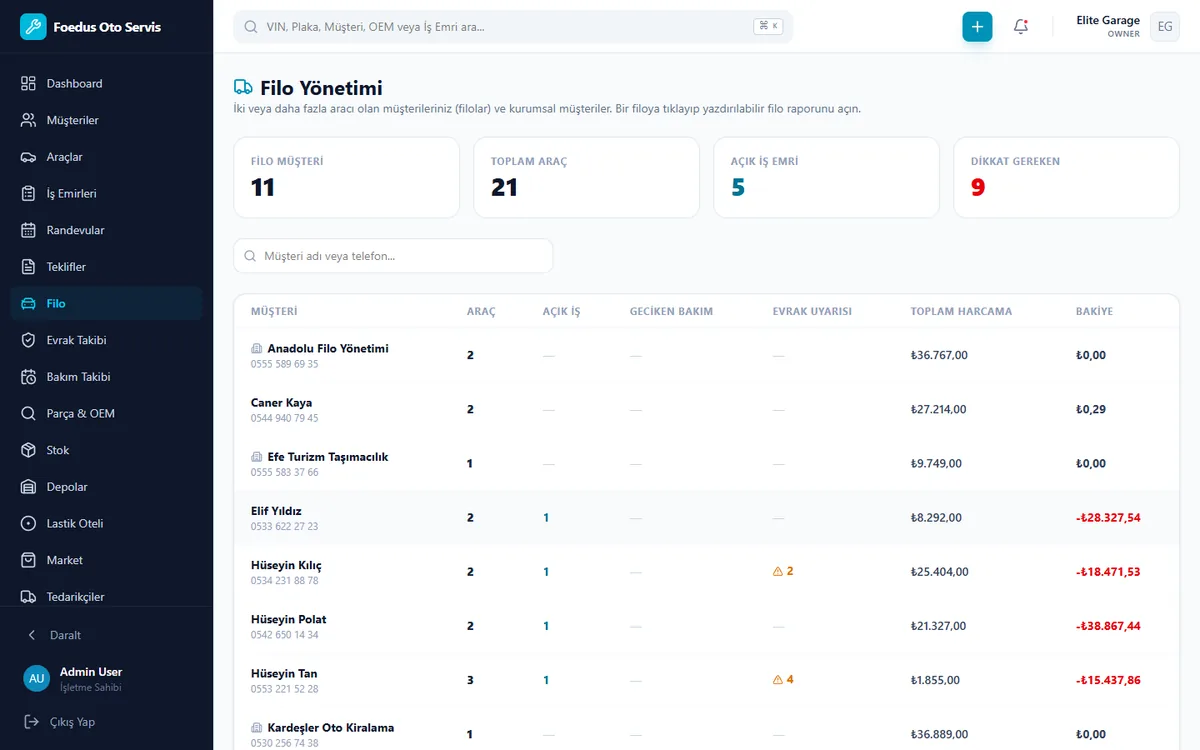The image size is (1200, 750).
Task: Click the Toplam Harcama column header
Action: pyautogui.click(x=961, y=312)
